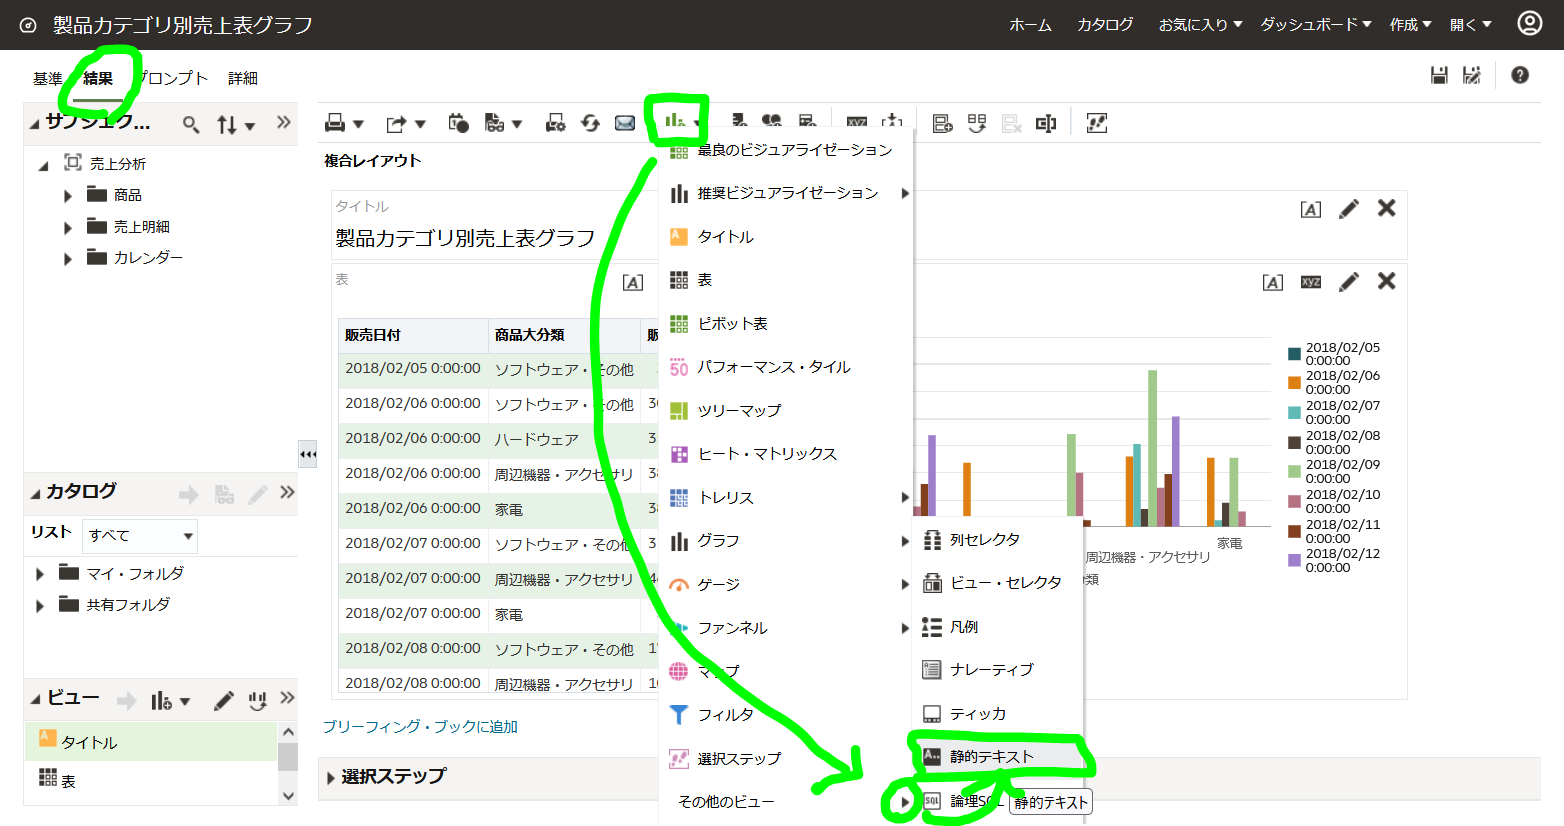Select ピボット表 from the menu

tap(785, 324)
